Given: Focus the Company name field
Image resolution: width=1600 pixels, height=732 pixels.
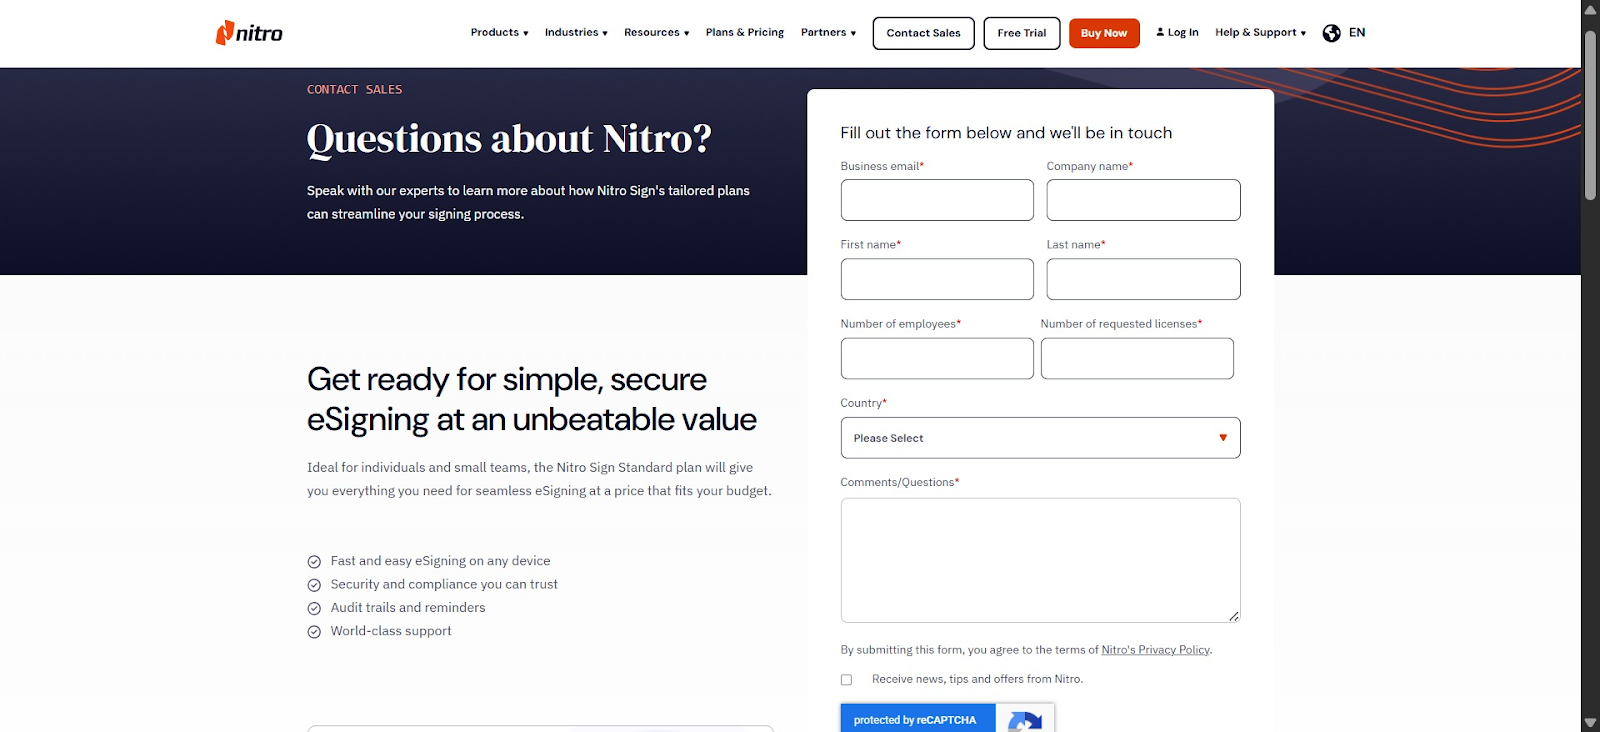Looking at the screenshot, I should pyautogui.click(x=1143, y=200).
